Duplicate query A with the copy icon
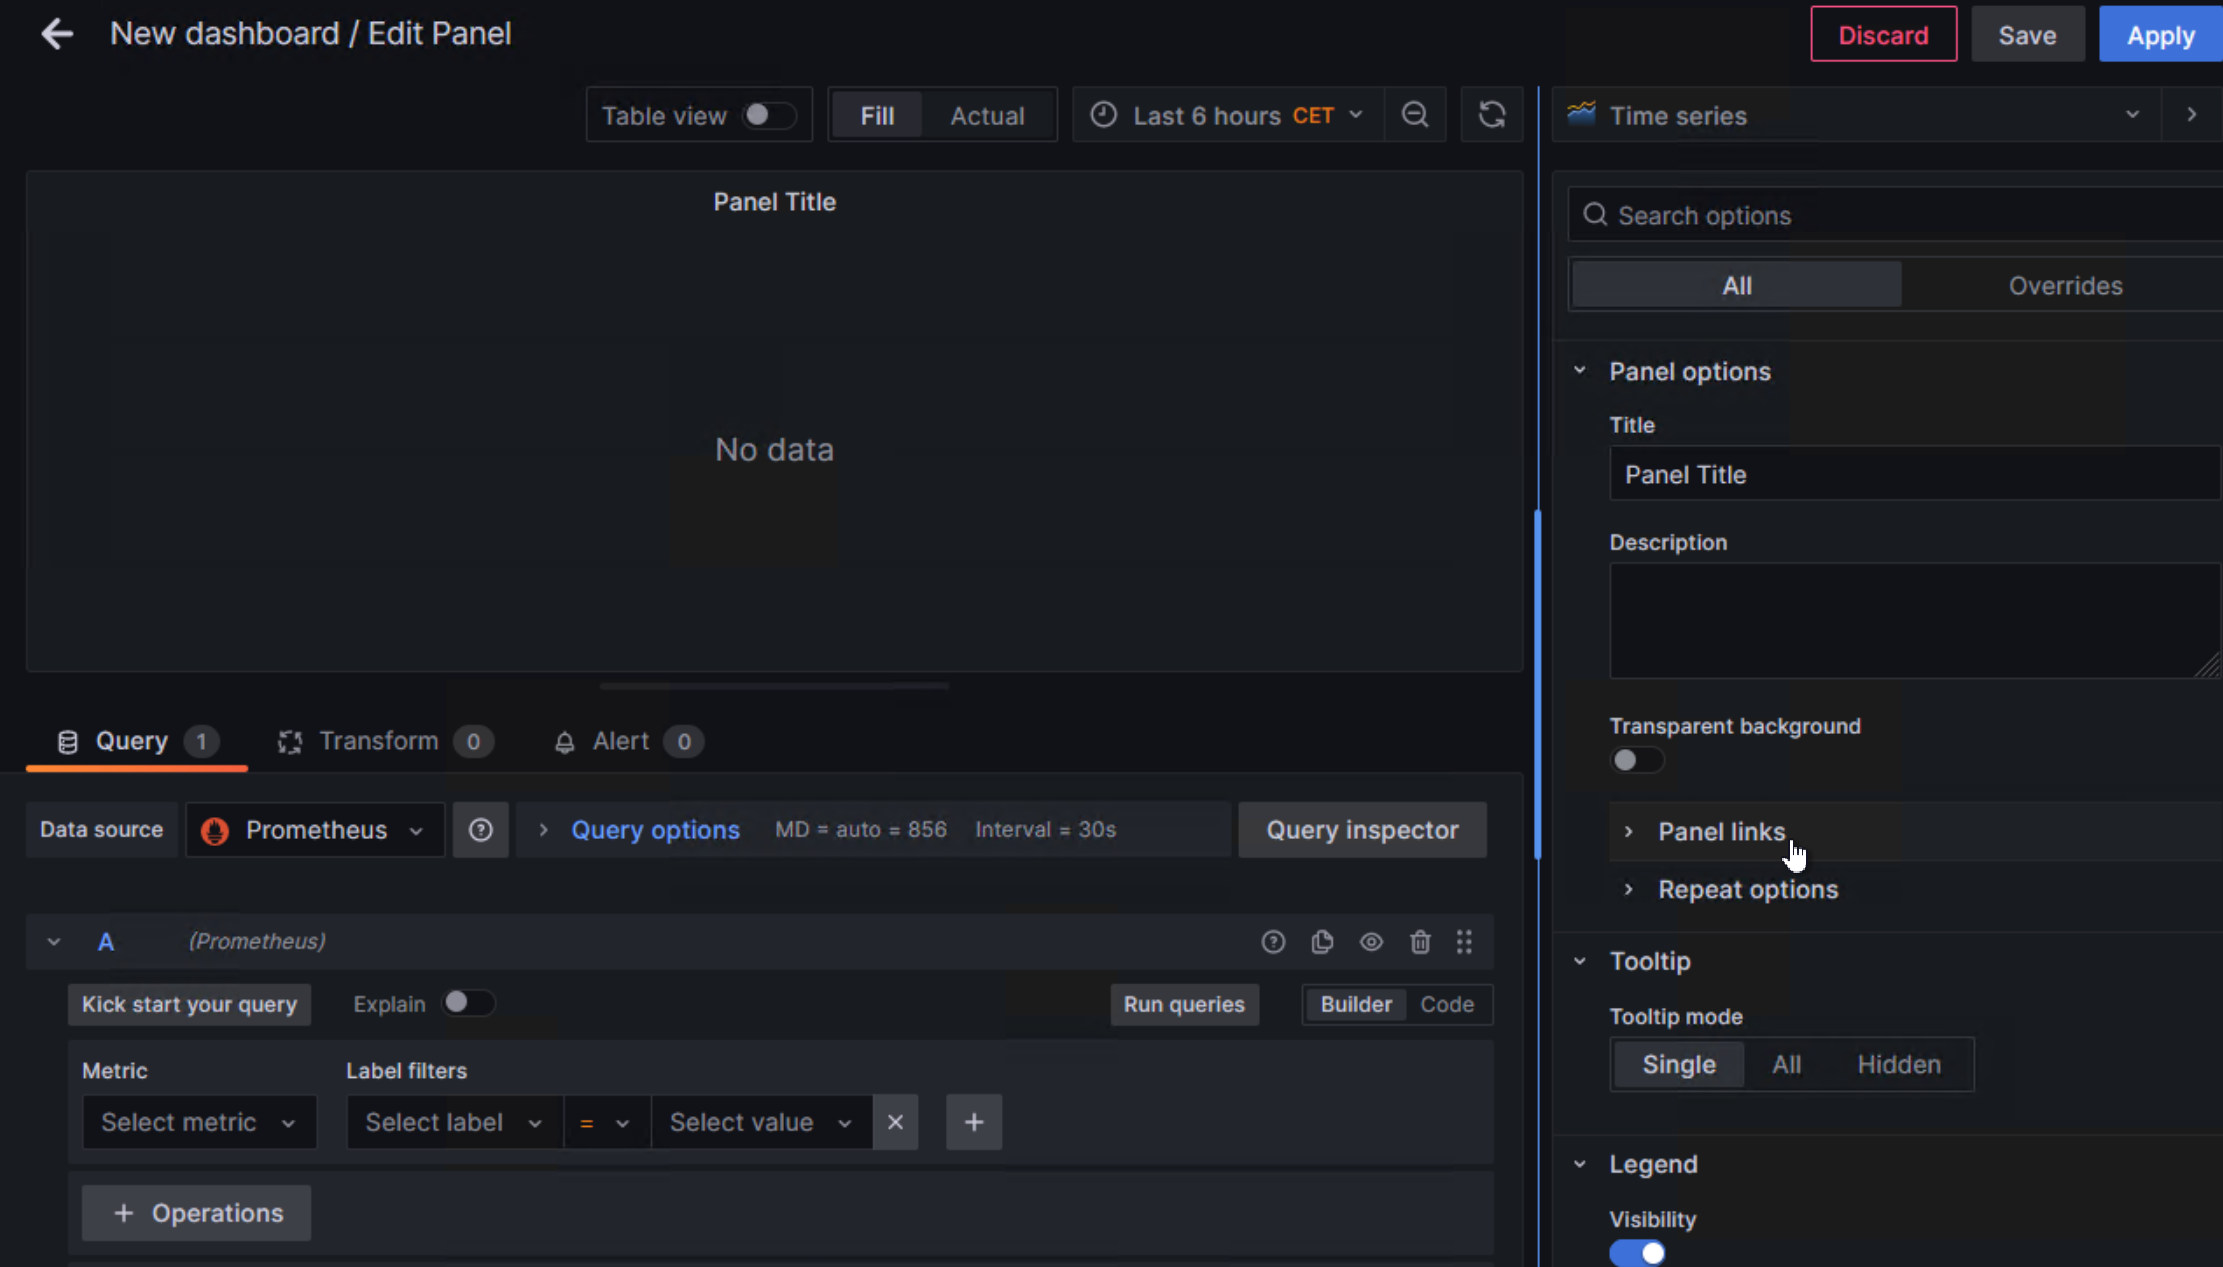The image size is (2223, 1267). click(x=1322, y=942)
